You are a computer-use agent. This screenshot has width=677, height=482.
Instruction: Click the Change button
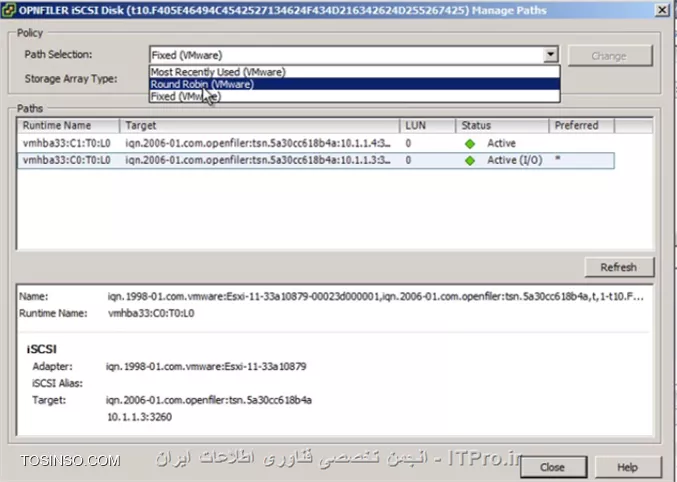click(x=610, y=56)
